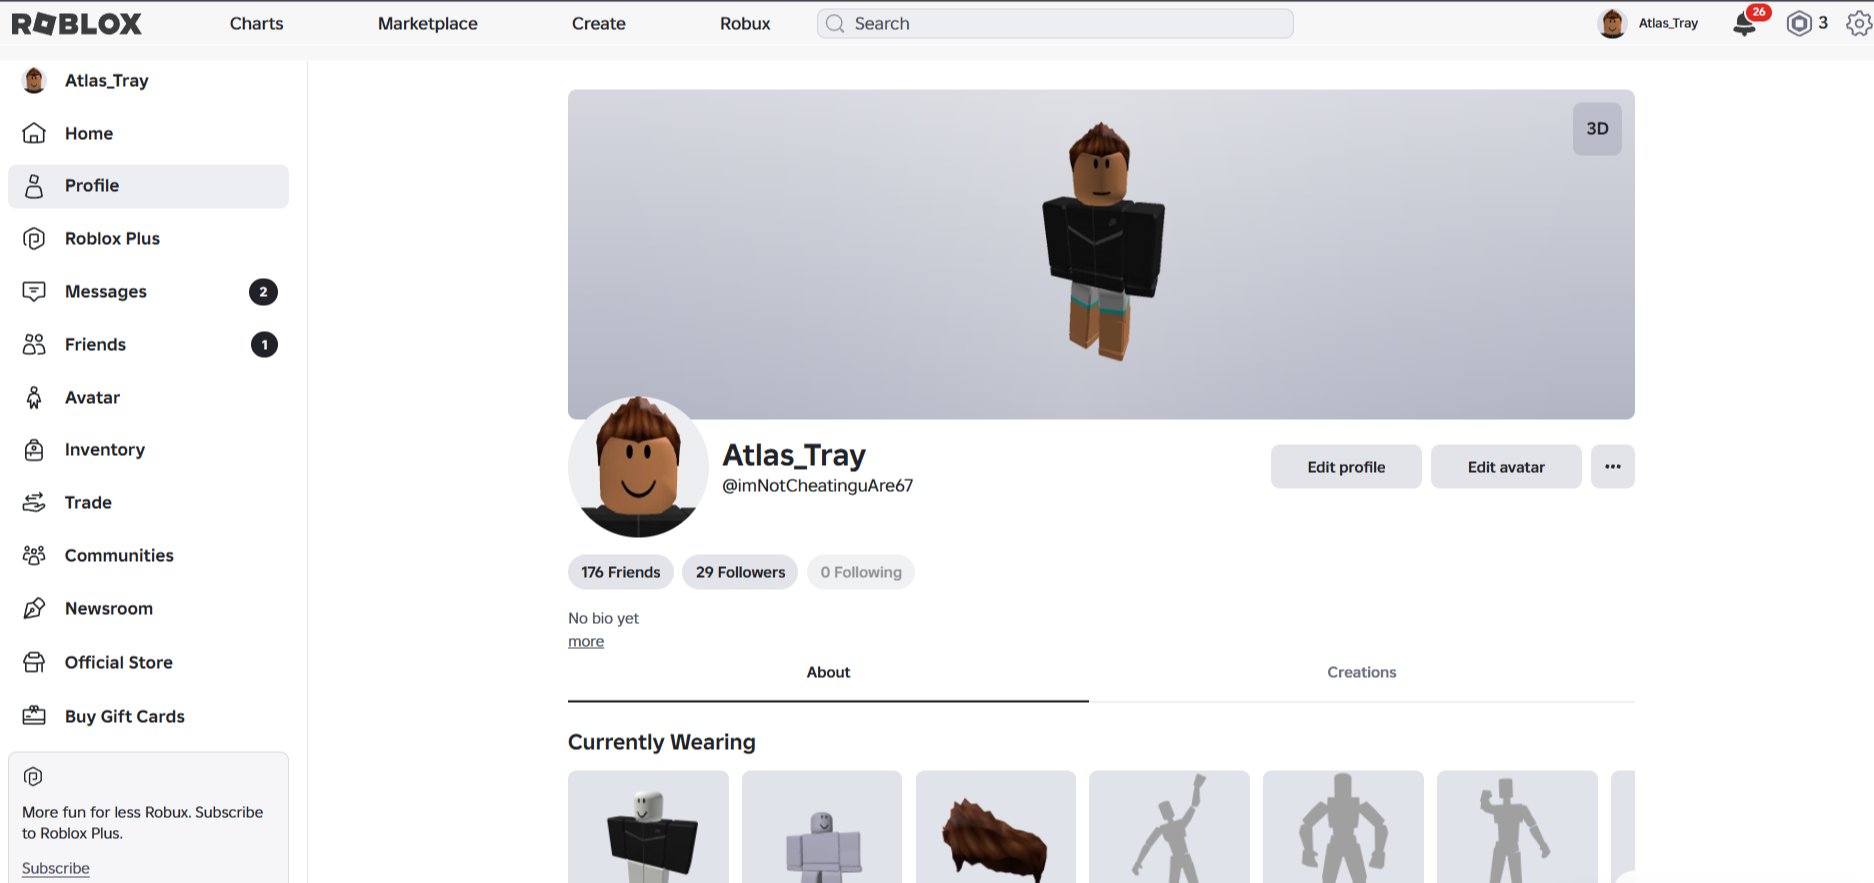Click the Atlas_Tray name in the sidebar
Screen dimensions: 1874x883
click(x=107, y=81)
